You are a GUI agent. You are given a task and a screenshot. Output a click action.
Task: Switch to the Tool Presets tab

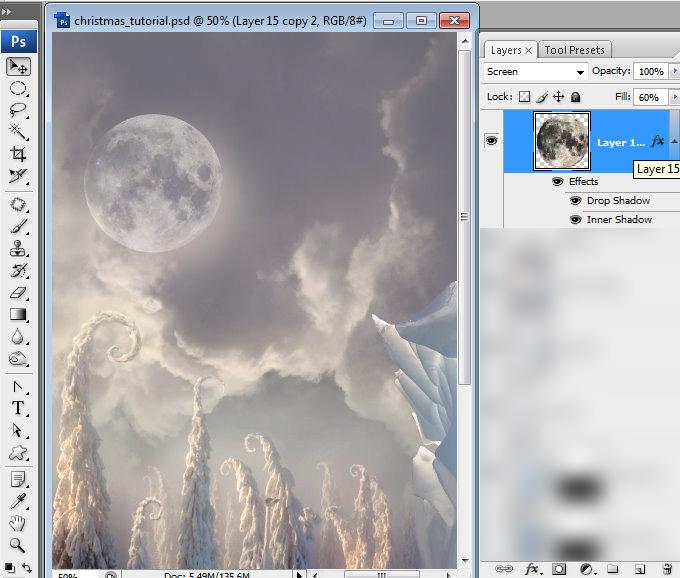(x=574, y=50)
